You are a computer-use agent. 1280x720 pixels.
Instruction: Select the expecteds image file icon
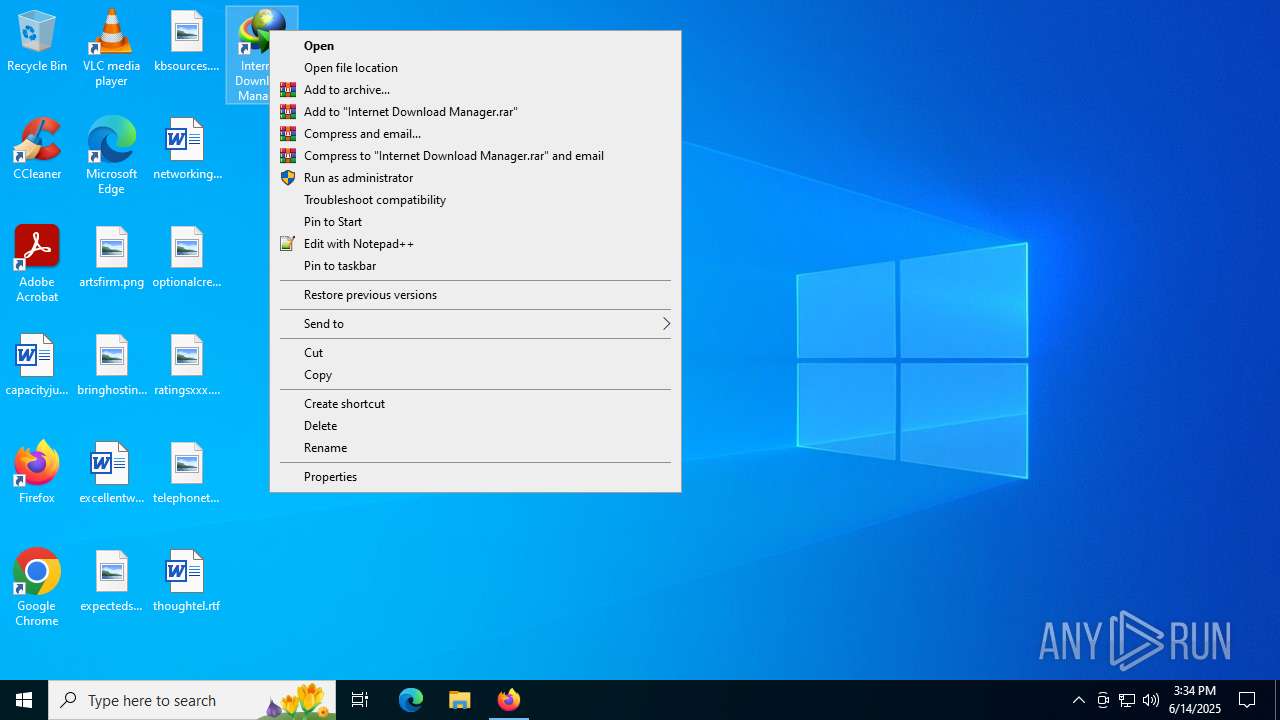tap(111, 581)
